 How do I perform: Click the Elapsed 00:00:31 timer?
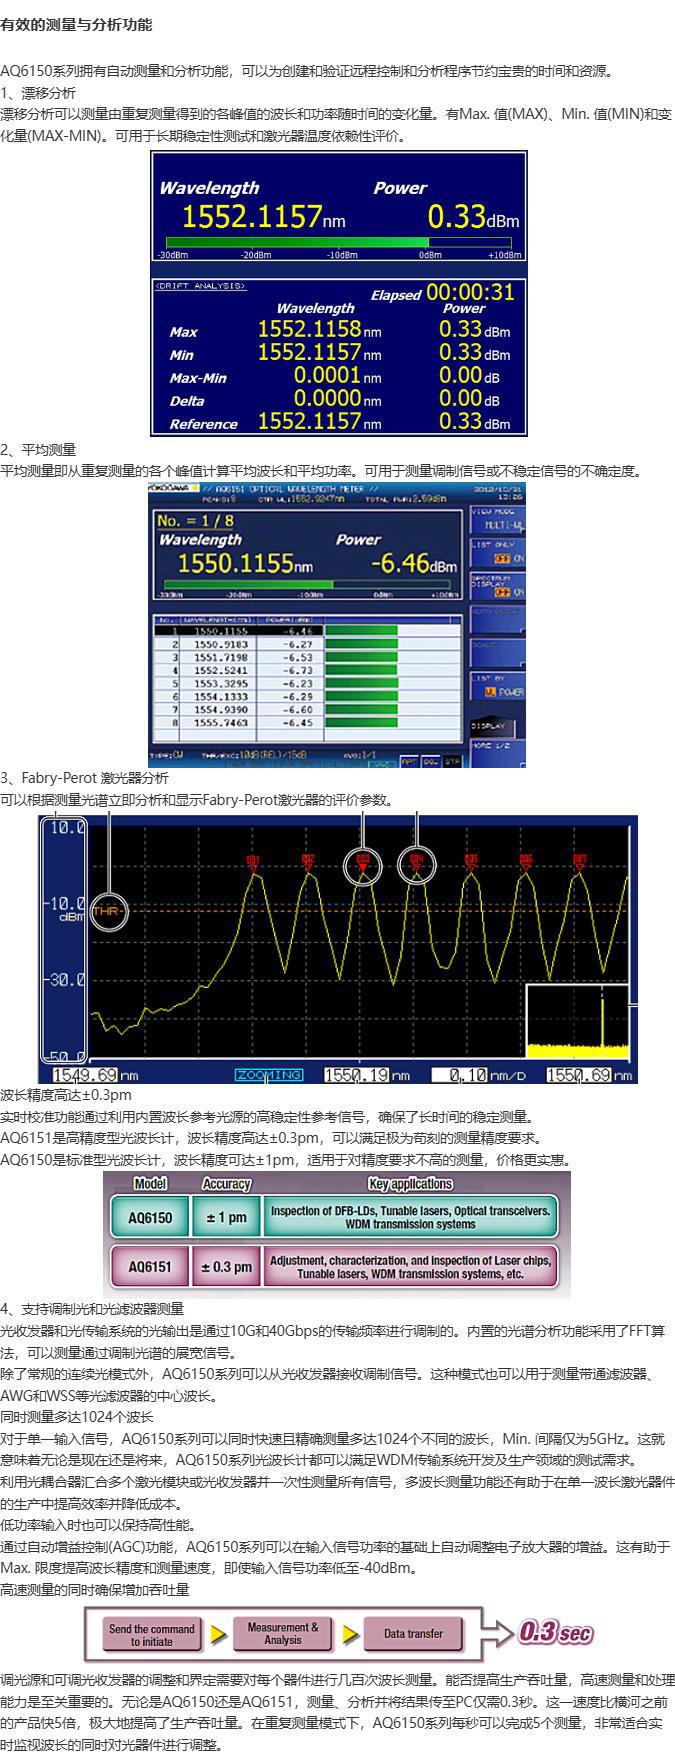click(443, 293)
